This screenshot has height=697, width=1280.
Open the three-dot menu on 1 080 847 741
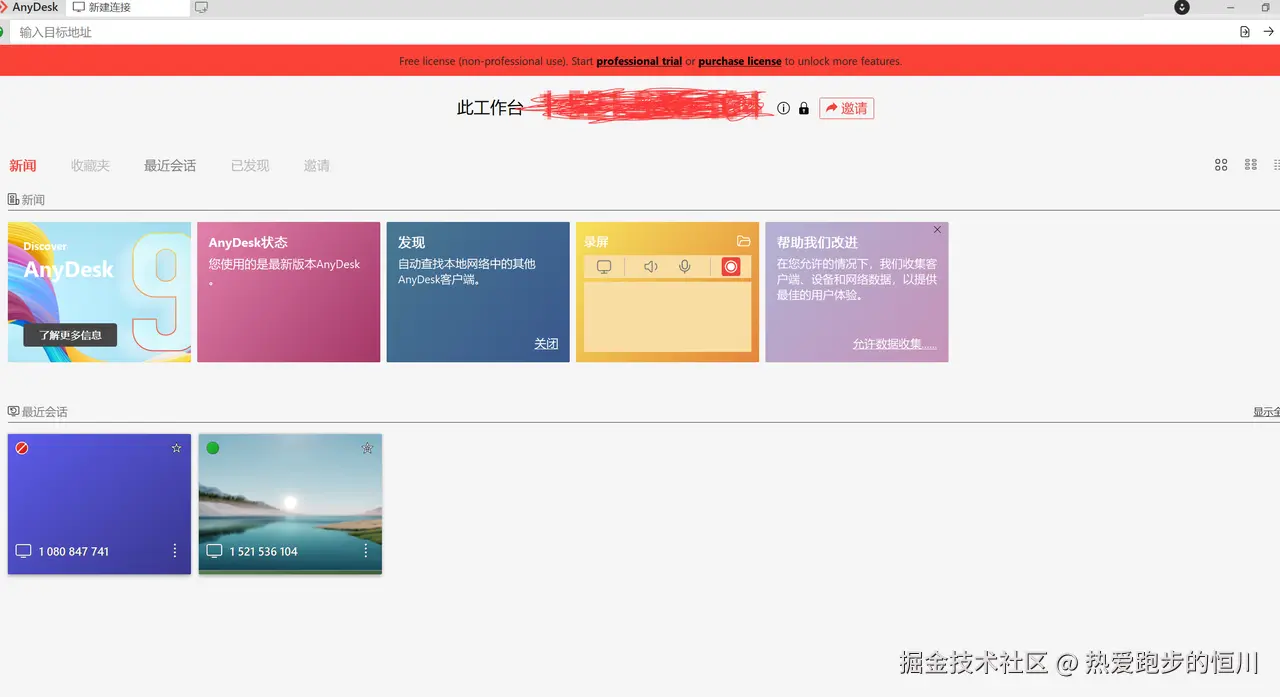pyautogui.click(x=175, y=551)
